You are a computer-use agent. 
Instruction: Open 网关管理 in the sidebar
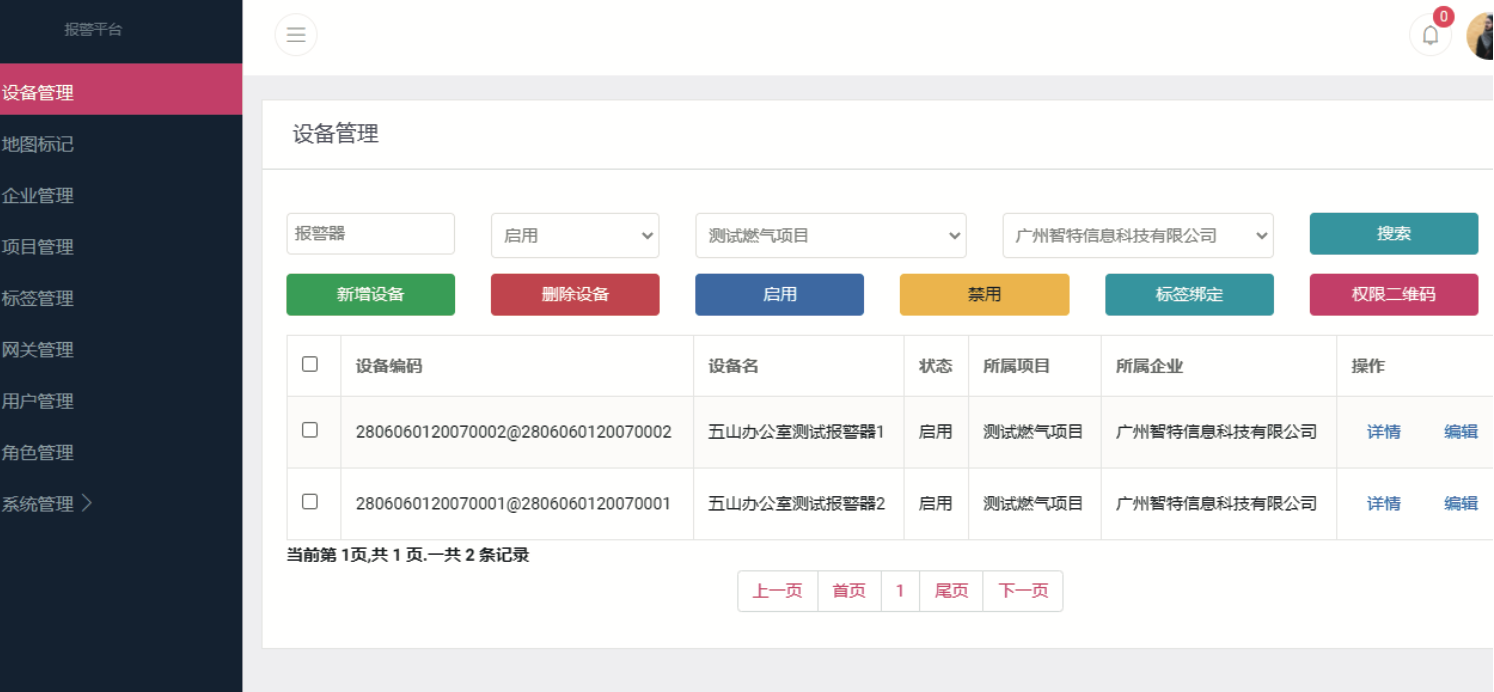[x=38, y=350]
